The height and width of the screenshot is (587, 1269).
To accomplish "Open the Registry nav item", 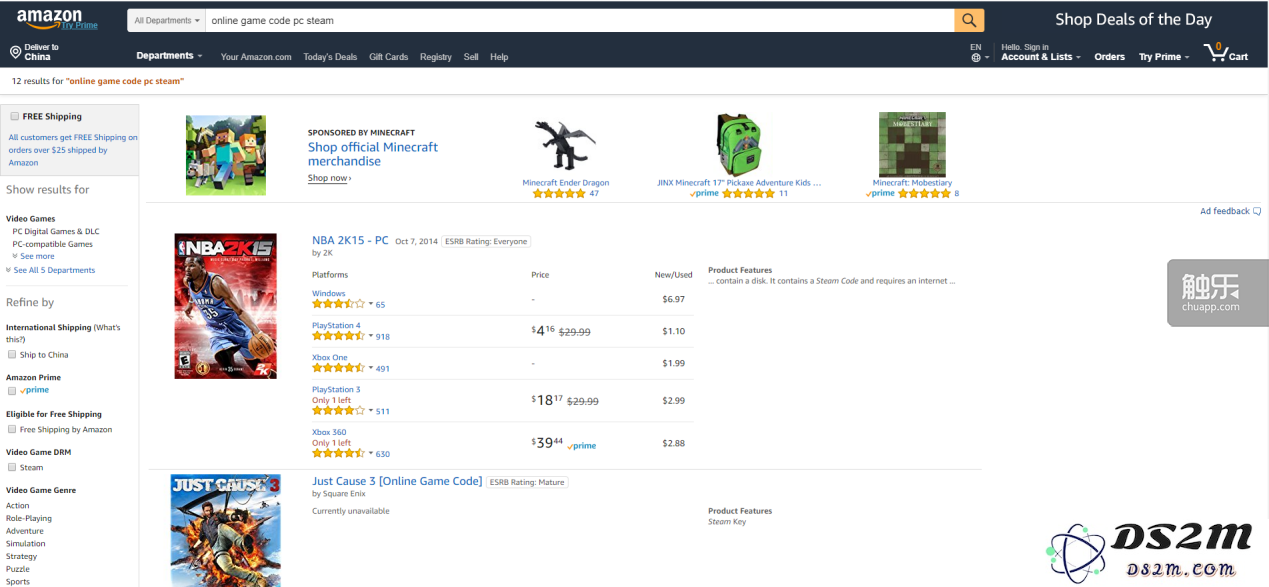I will (x=436, y=57).
